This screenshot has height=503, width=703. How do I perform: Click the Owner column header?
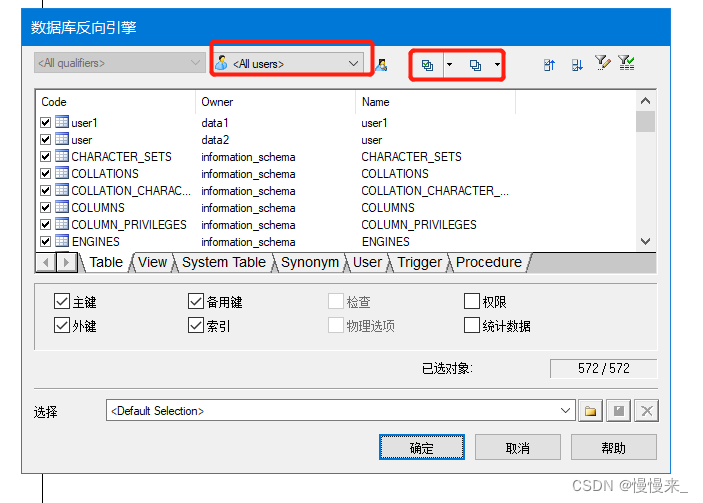pos(275,102)
